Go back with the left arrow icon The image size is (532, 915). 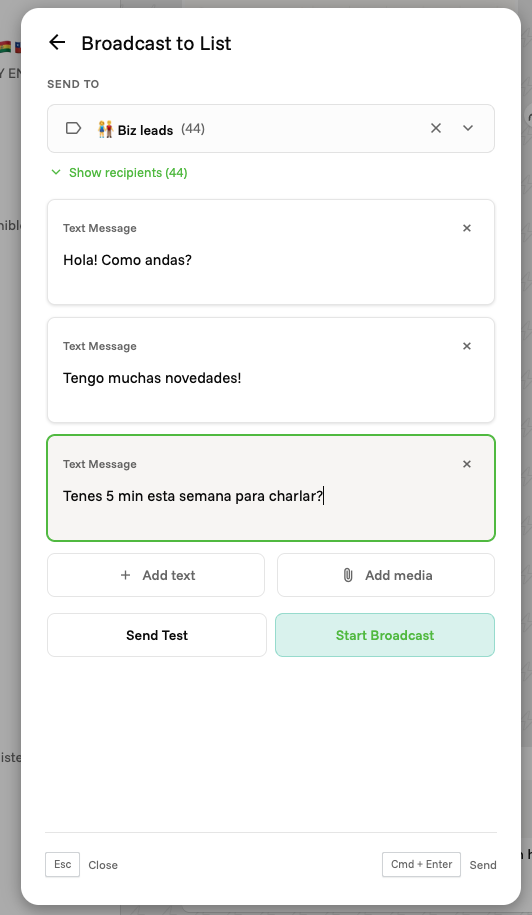[x=57, y=42]
